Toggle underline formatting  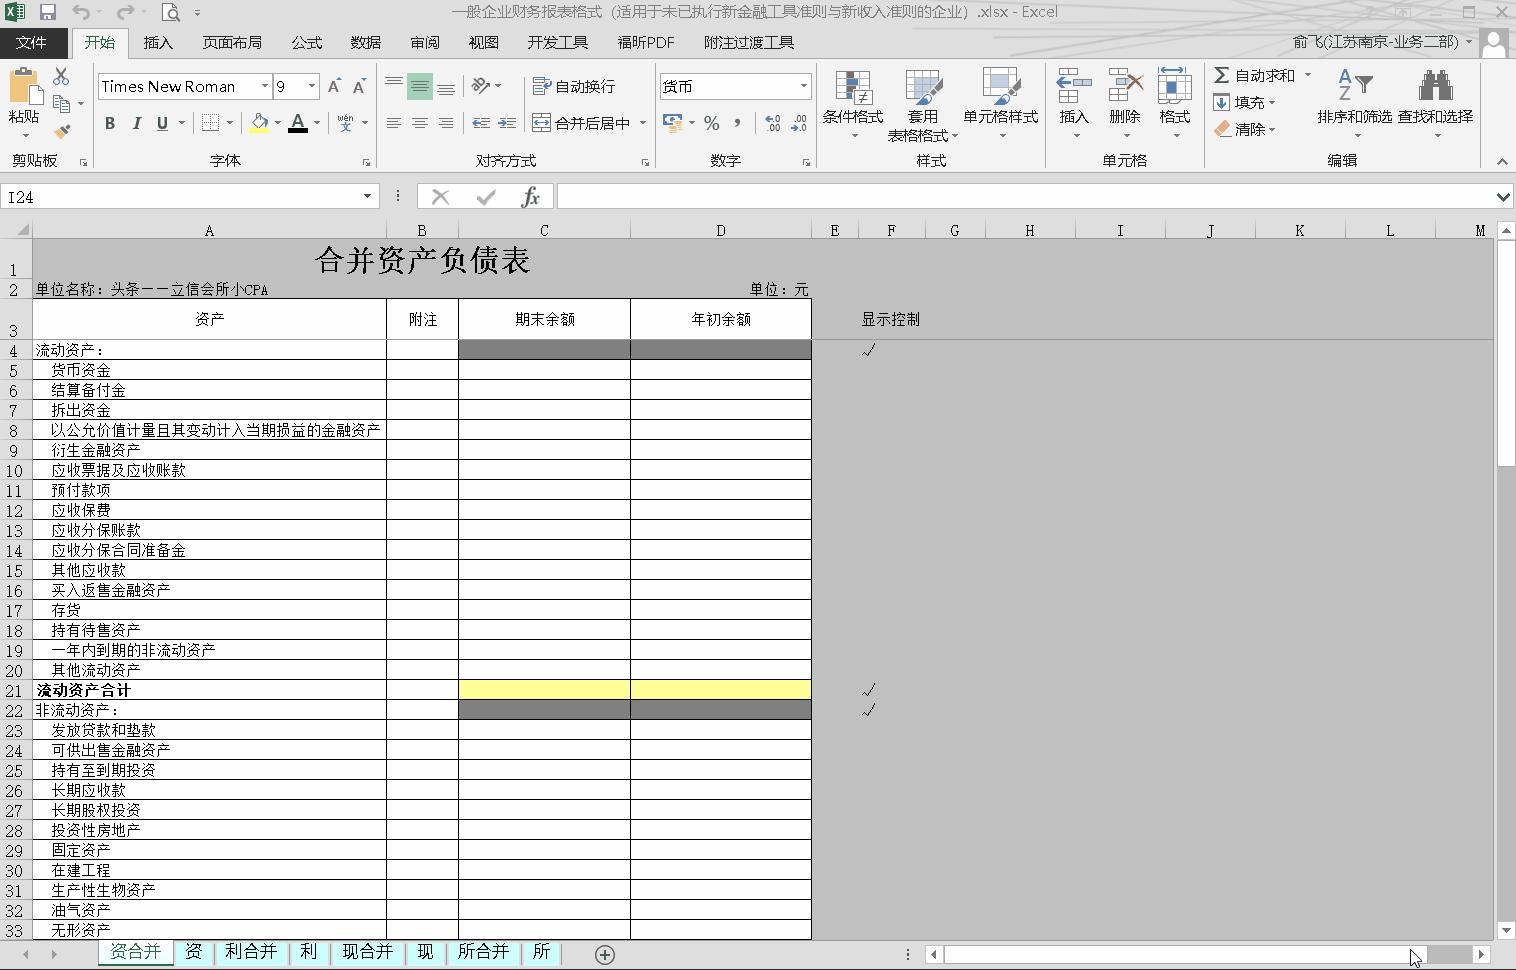[x=161, y=123]
